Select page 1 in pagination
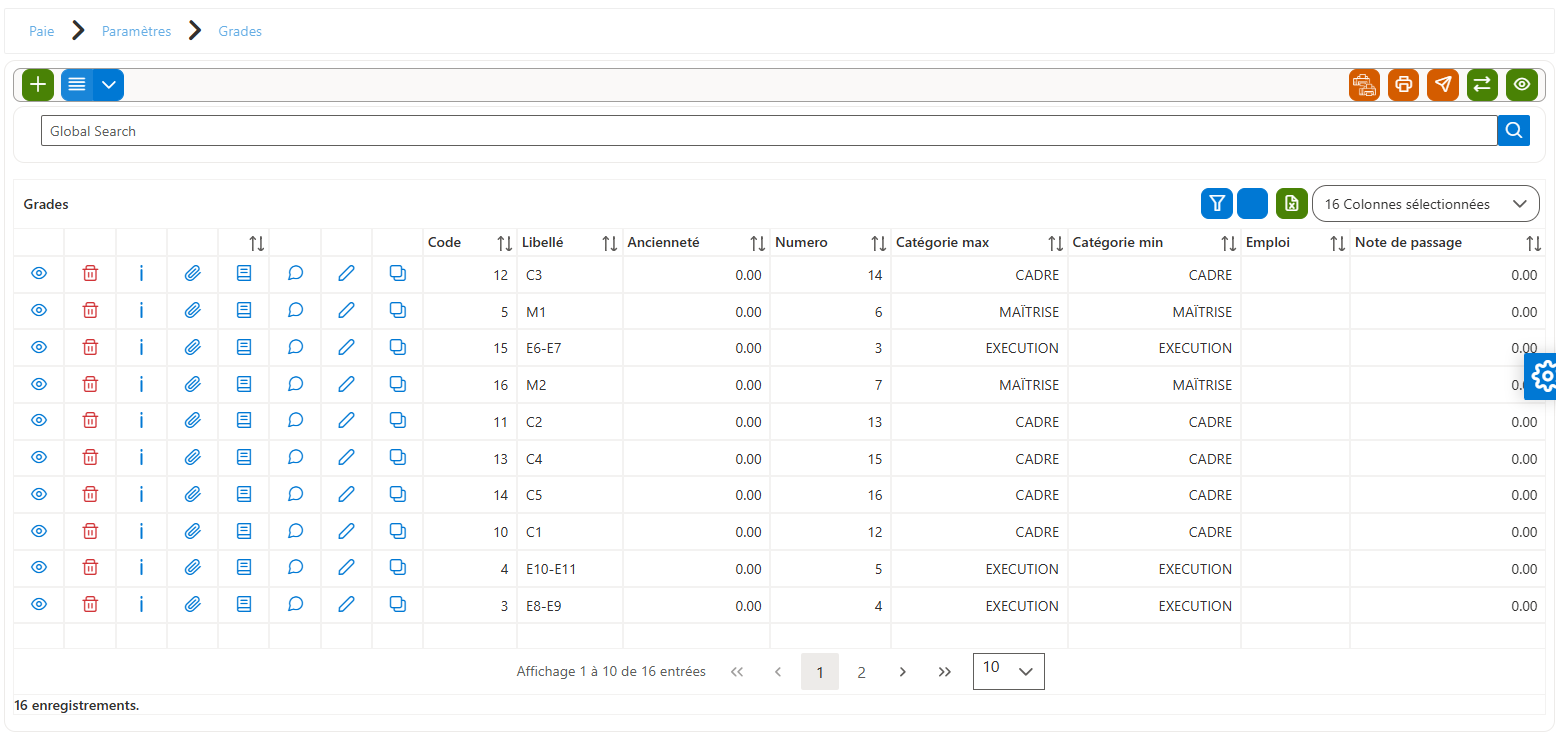Image resolution: width=1556 pixels, height=733 pixels. coord(820,672)
